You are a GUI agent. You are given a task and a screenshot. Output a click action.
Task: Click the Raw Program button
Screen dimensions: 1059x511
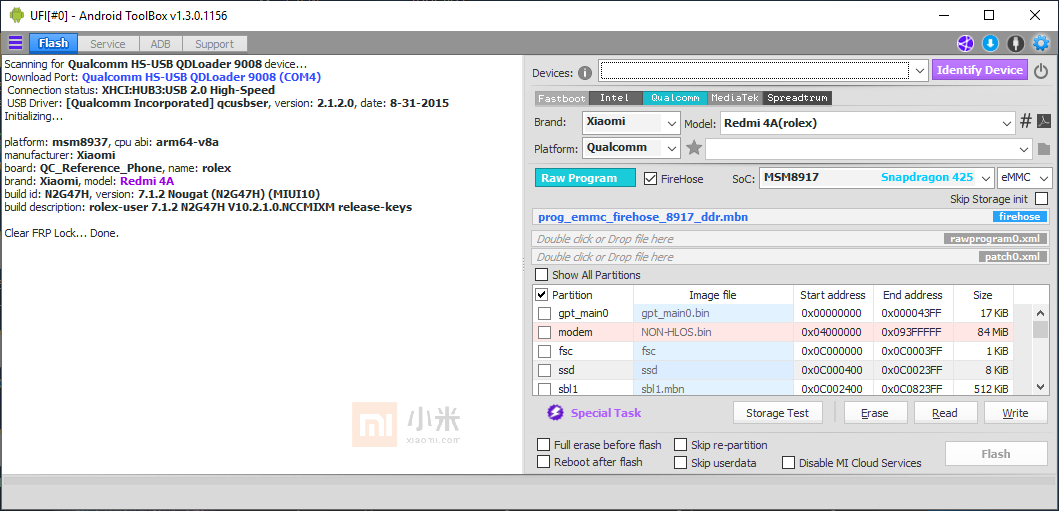(586, 178)
